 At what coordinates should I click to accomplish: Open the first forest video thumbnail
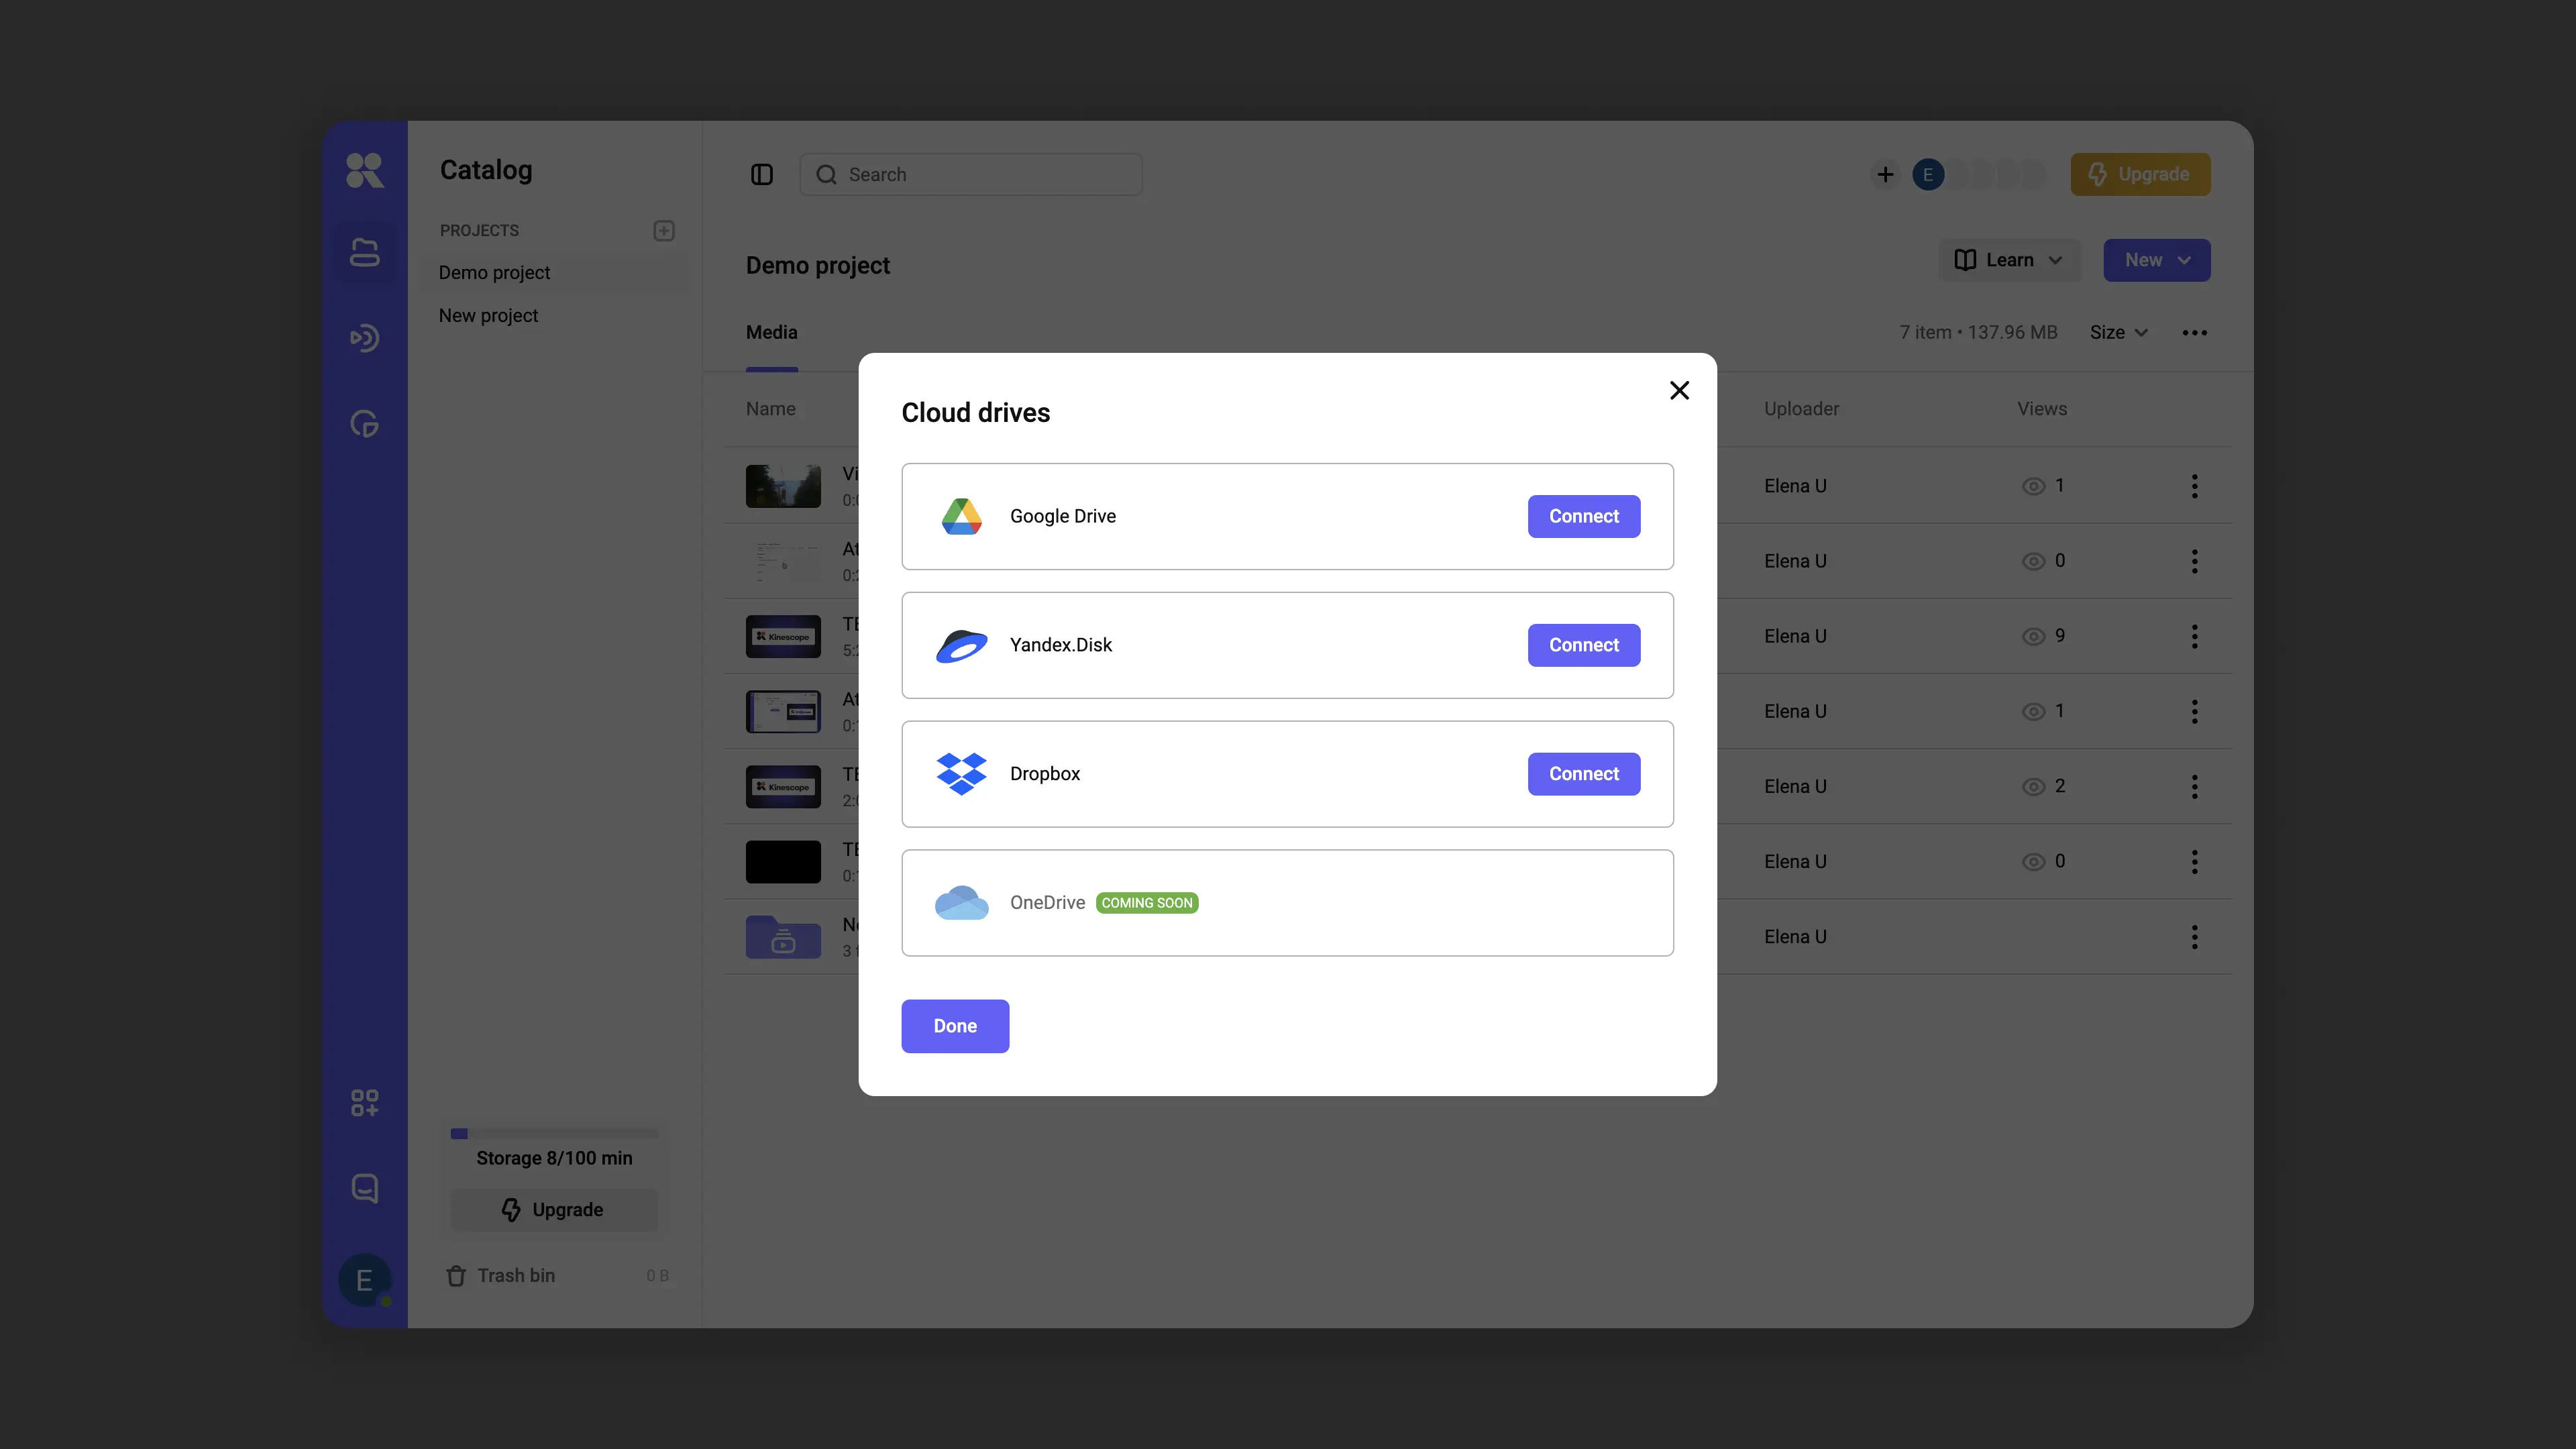point(783,486)
